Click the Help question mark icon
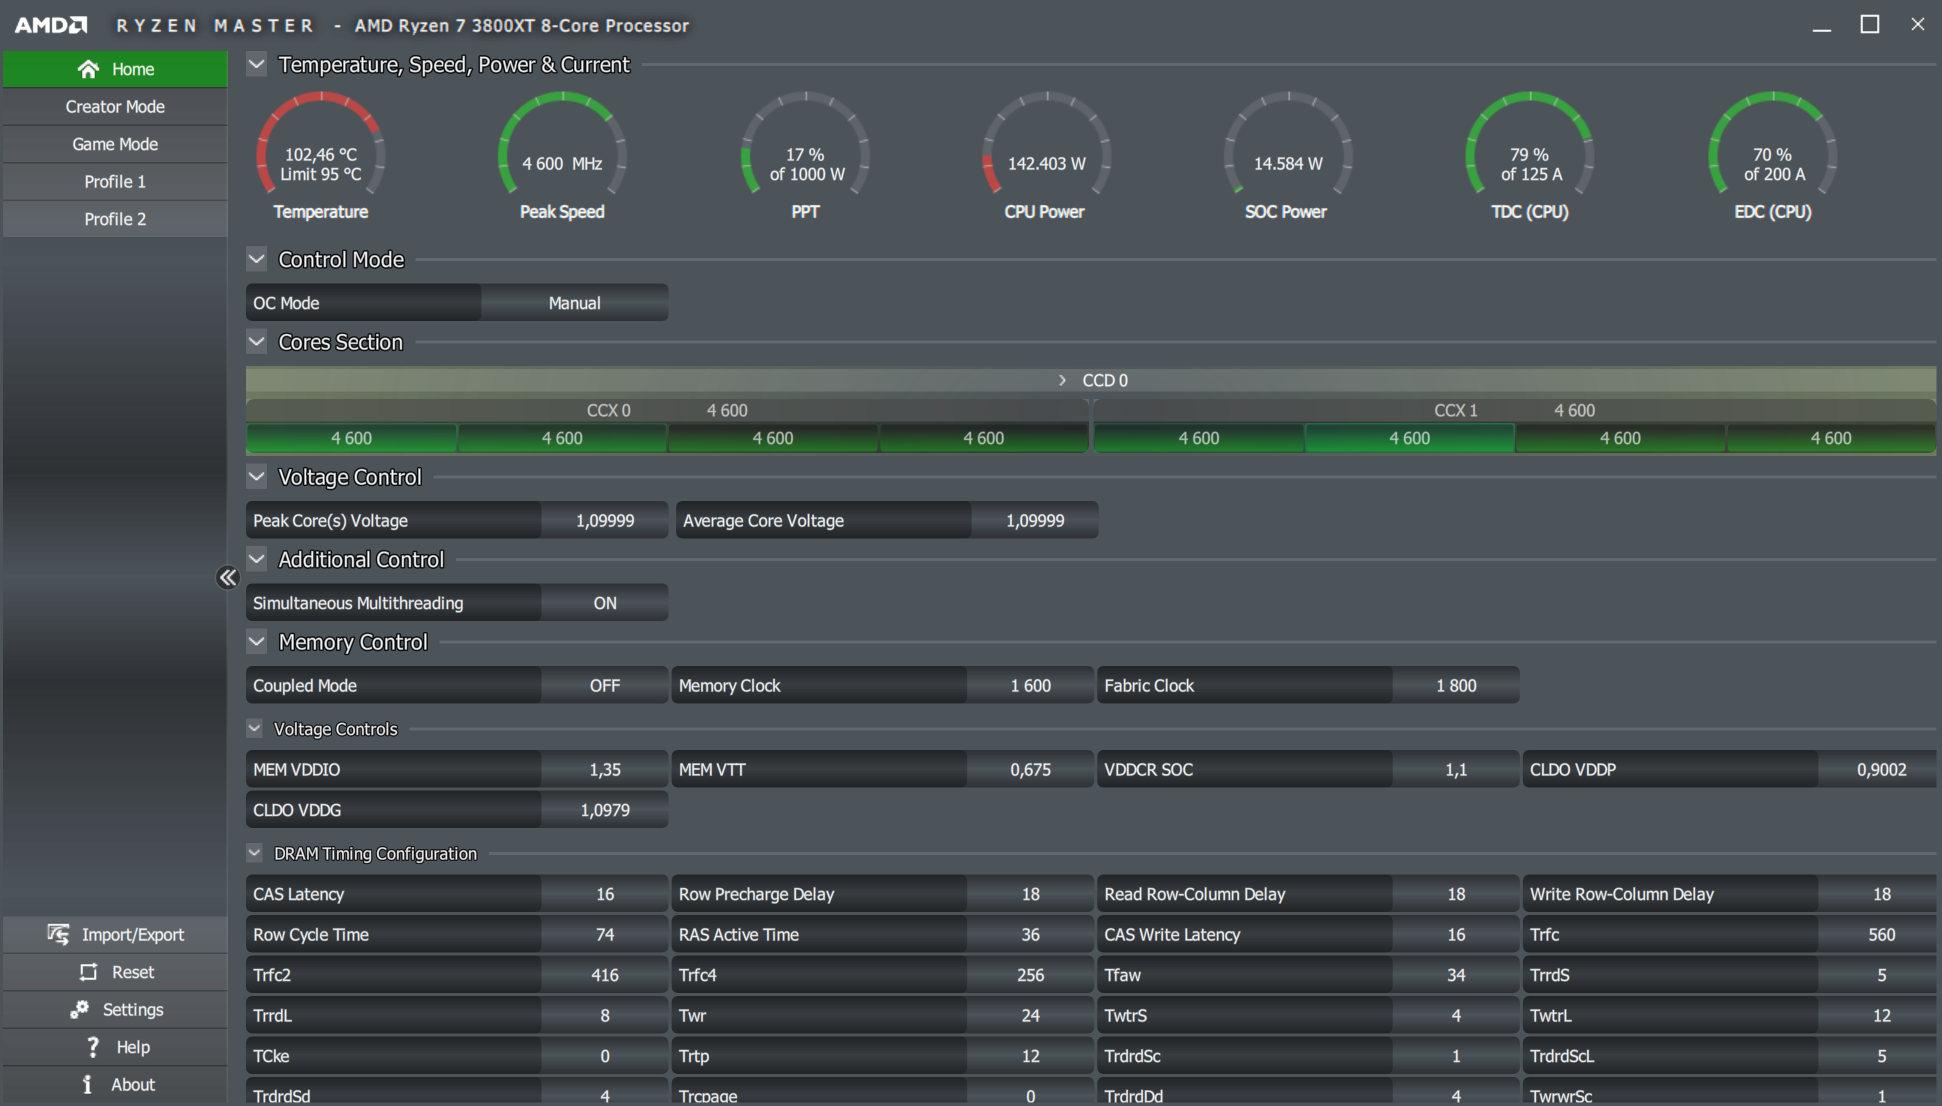The width and height of the screenshot is (1942, 1106). coord(93,1047)
